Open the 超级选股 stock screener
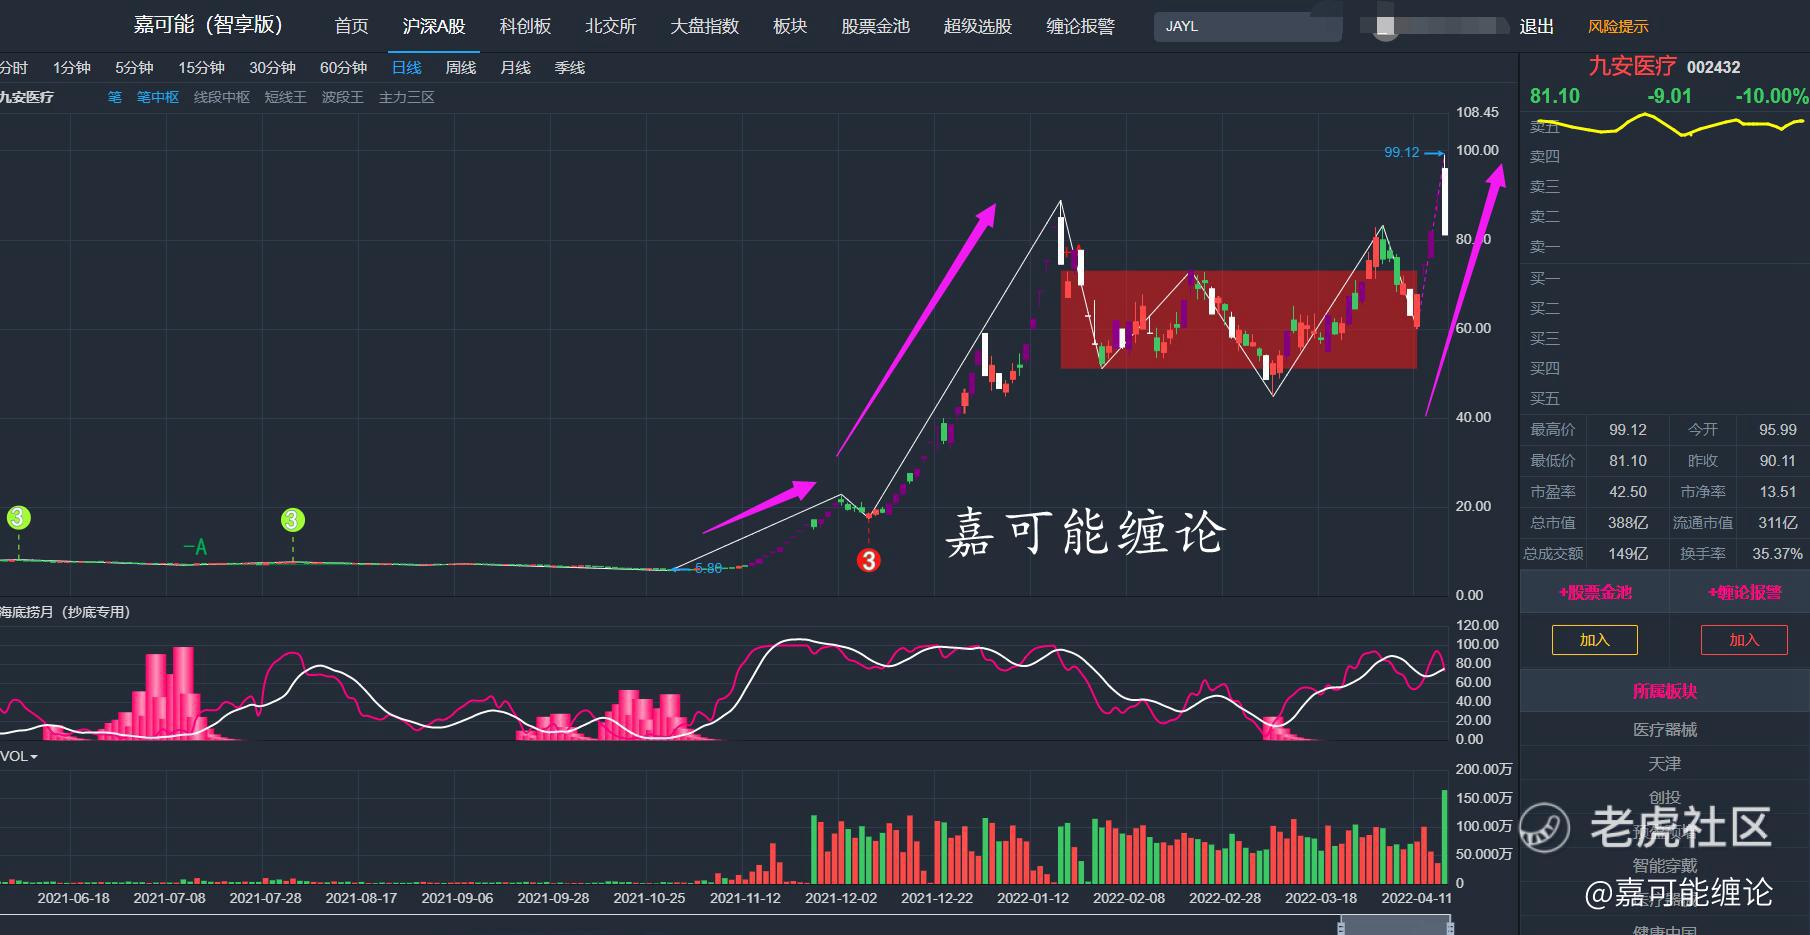The width and height of the screenshot is (1810, 935). pyautogui.click(x=978, y=26)
